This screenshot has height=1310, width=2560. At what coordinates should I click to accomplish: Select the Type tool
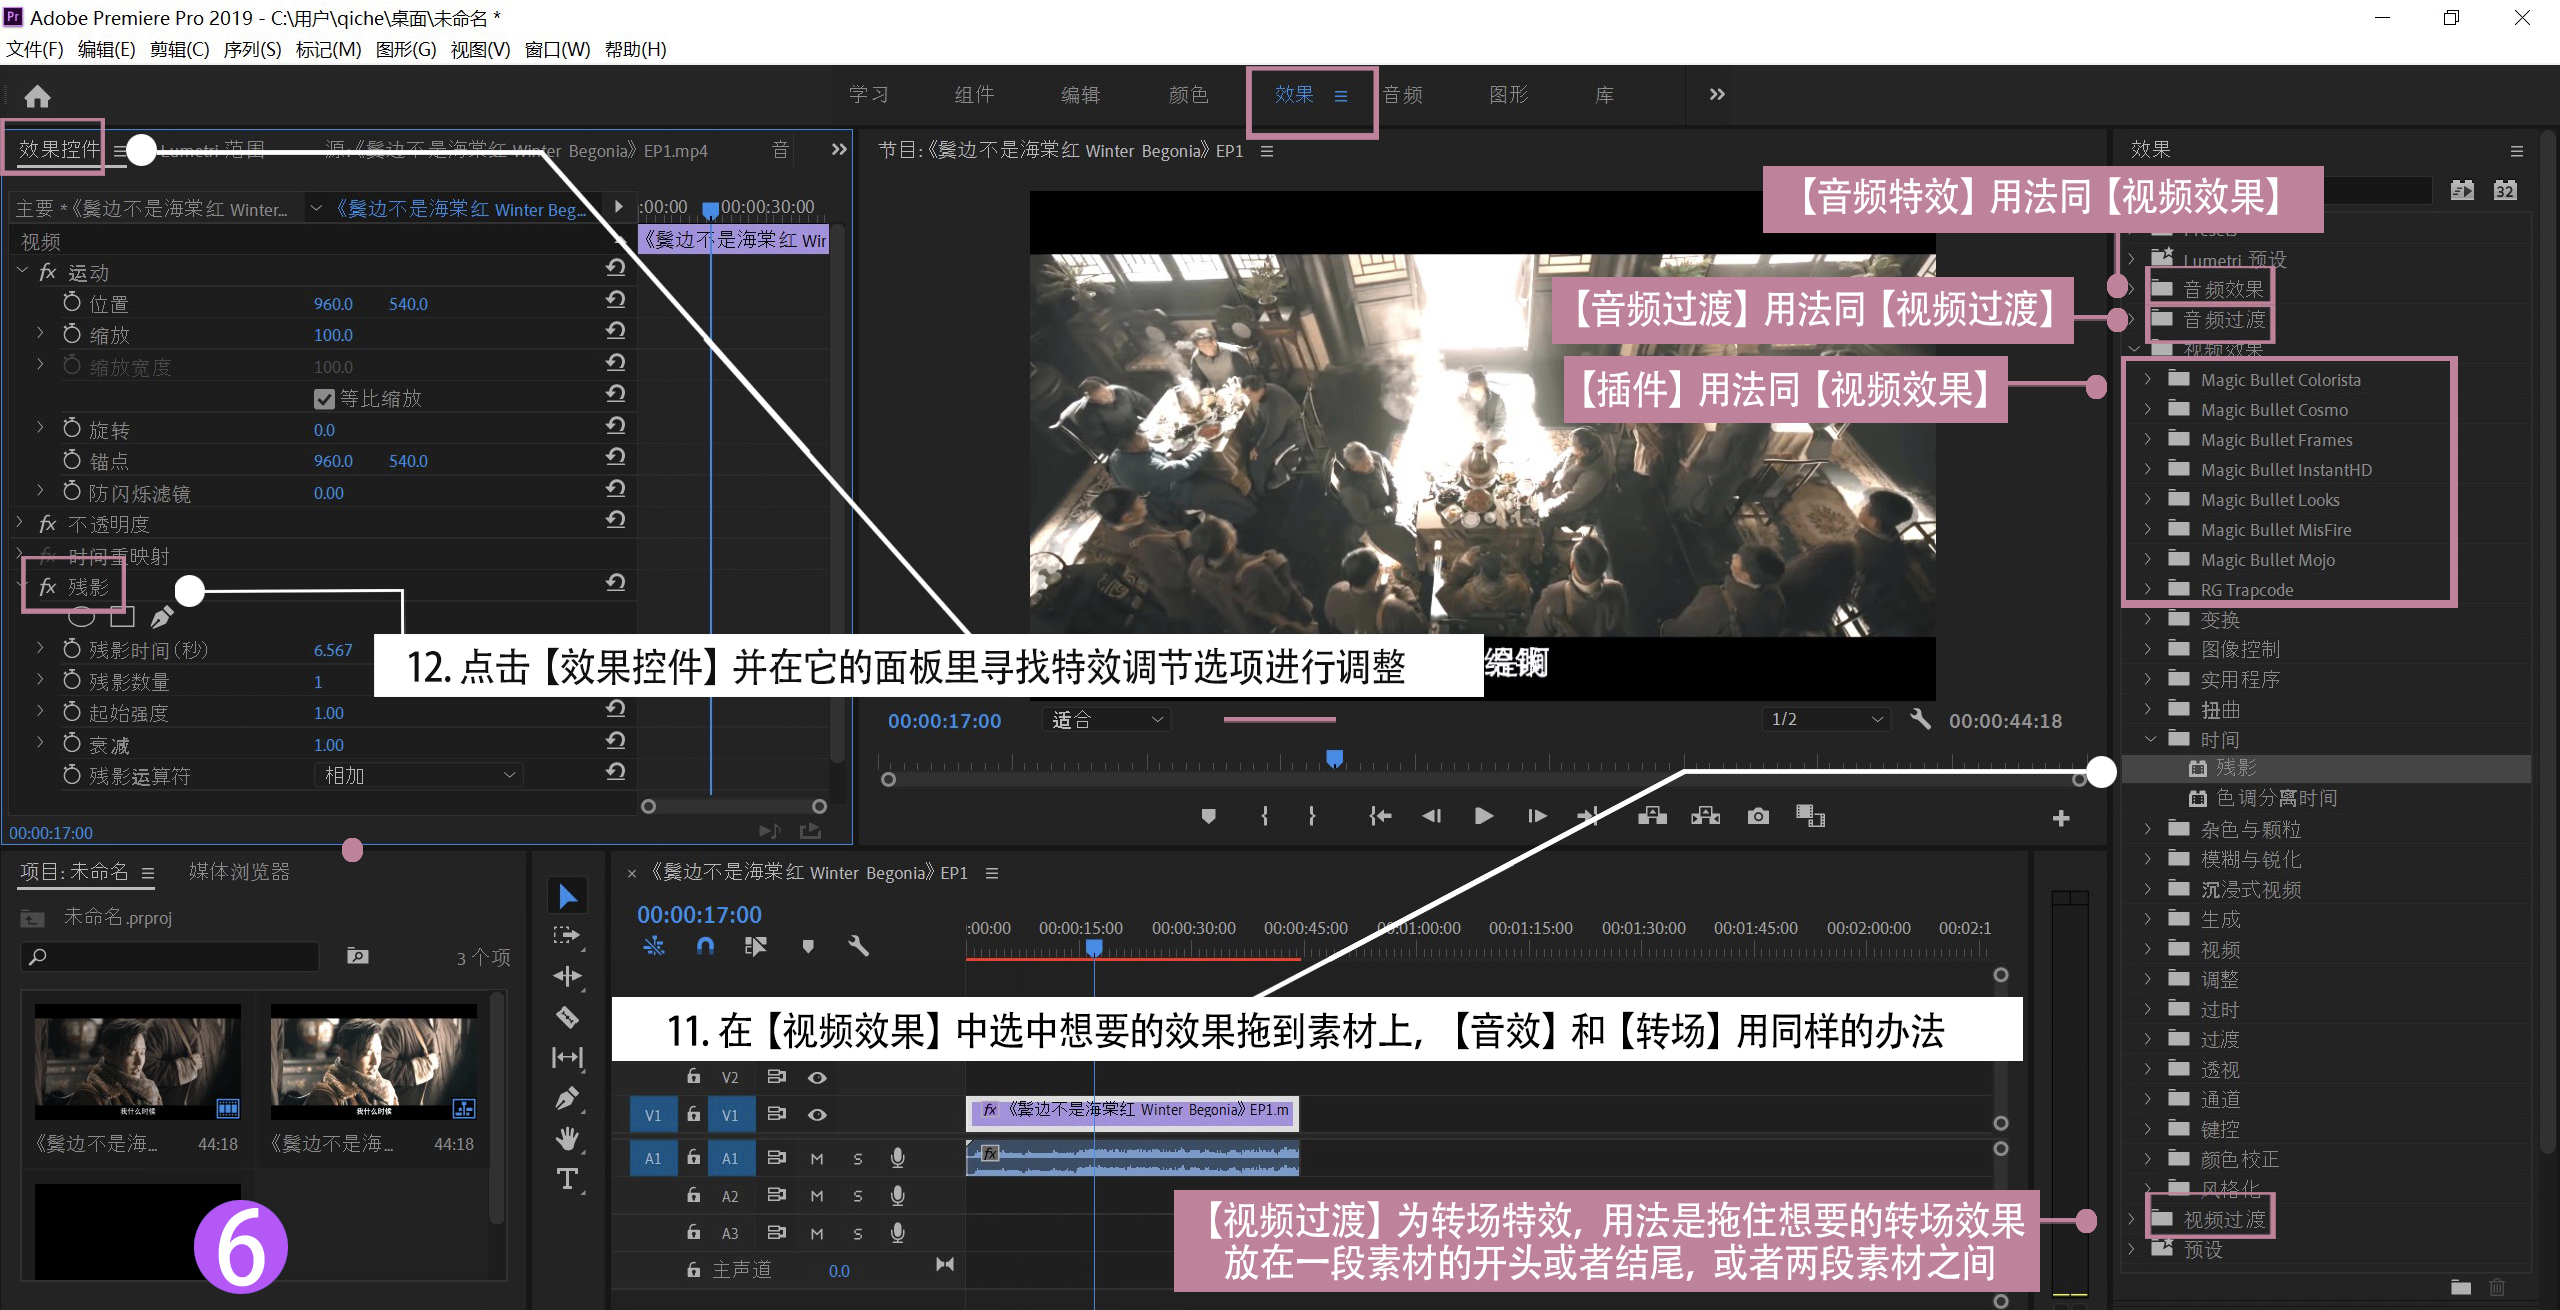pos(567,1179)
